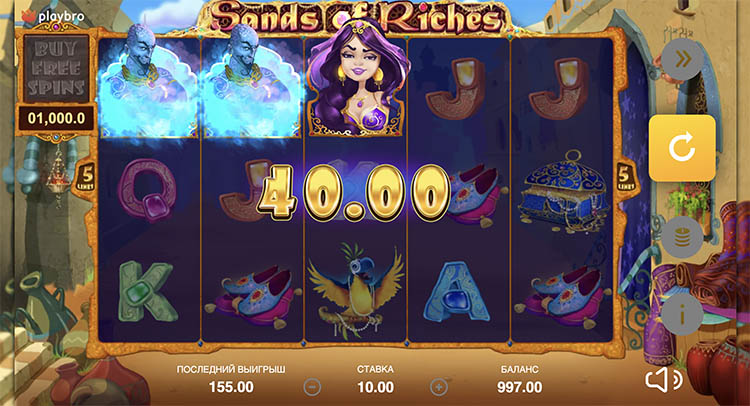
Task: Select the purple-haired princess symbol
Action: [x=356, y=81]
